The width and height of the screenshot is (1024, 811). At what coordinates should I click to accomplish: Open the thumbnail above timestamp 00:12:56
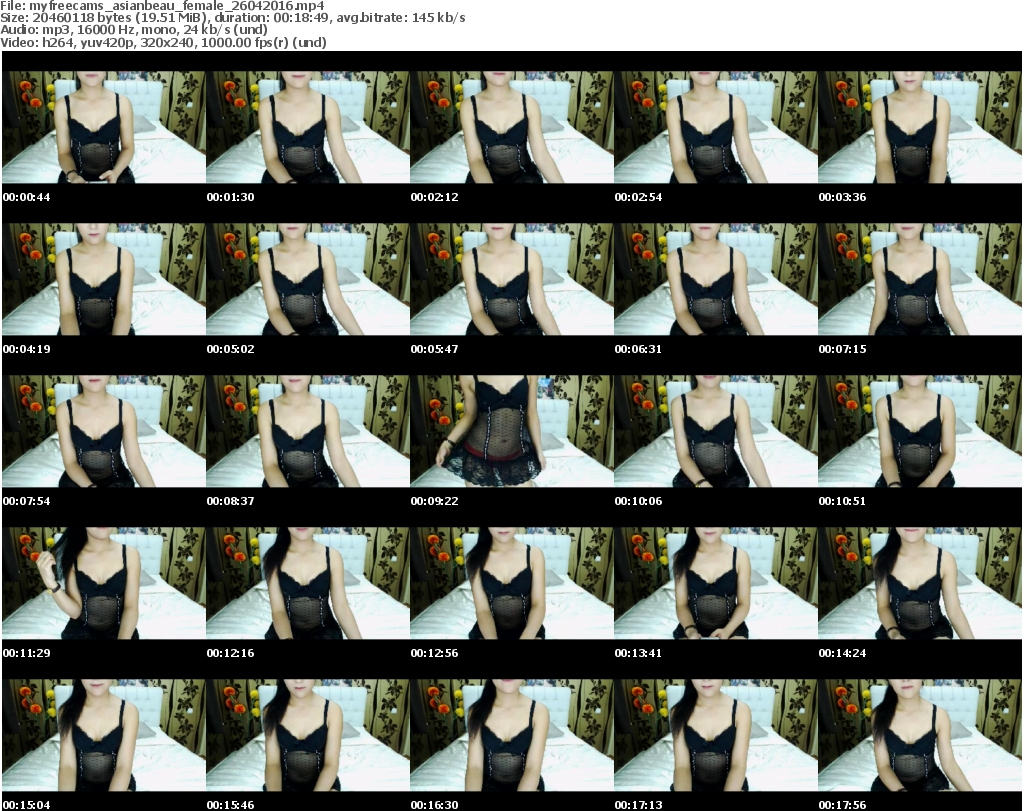[x=512, y=583]
